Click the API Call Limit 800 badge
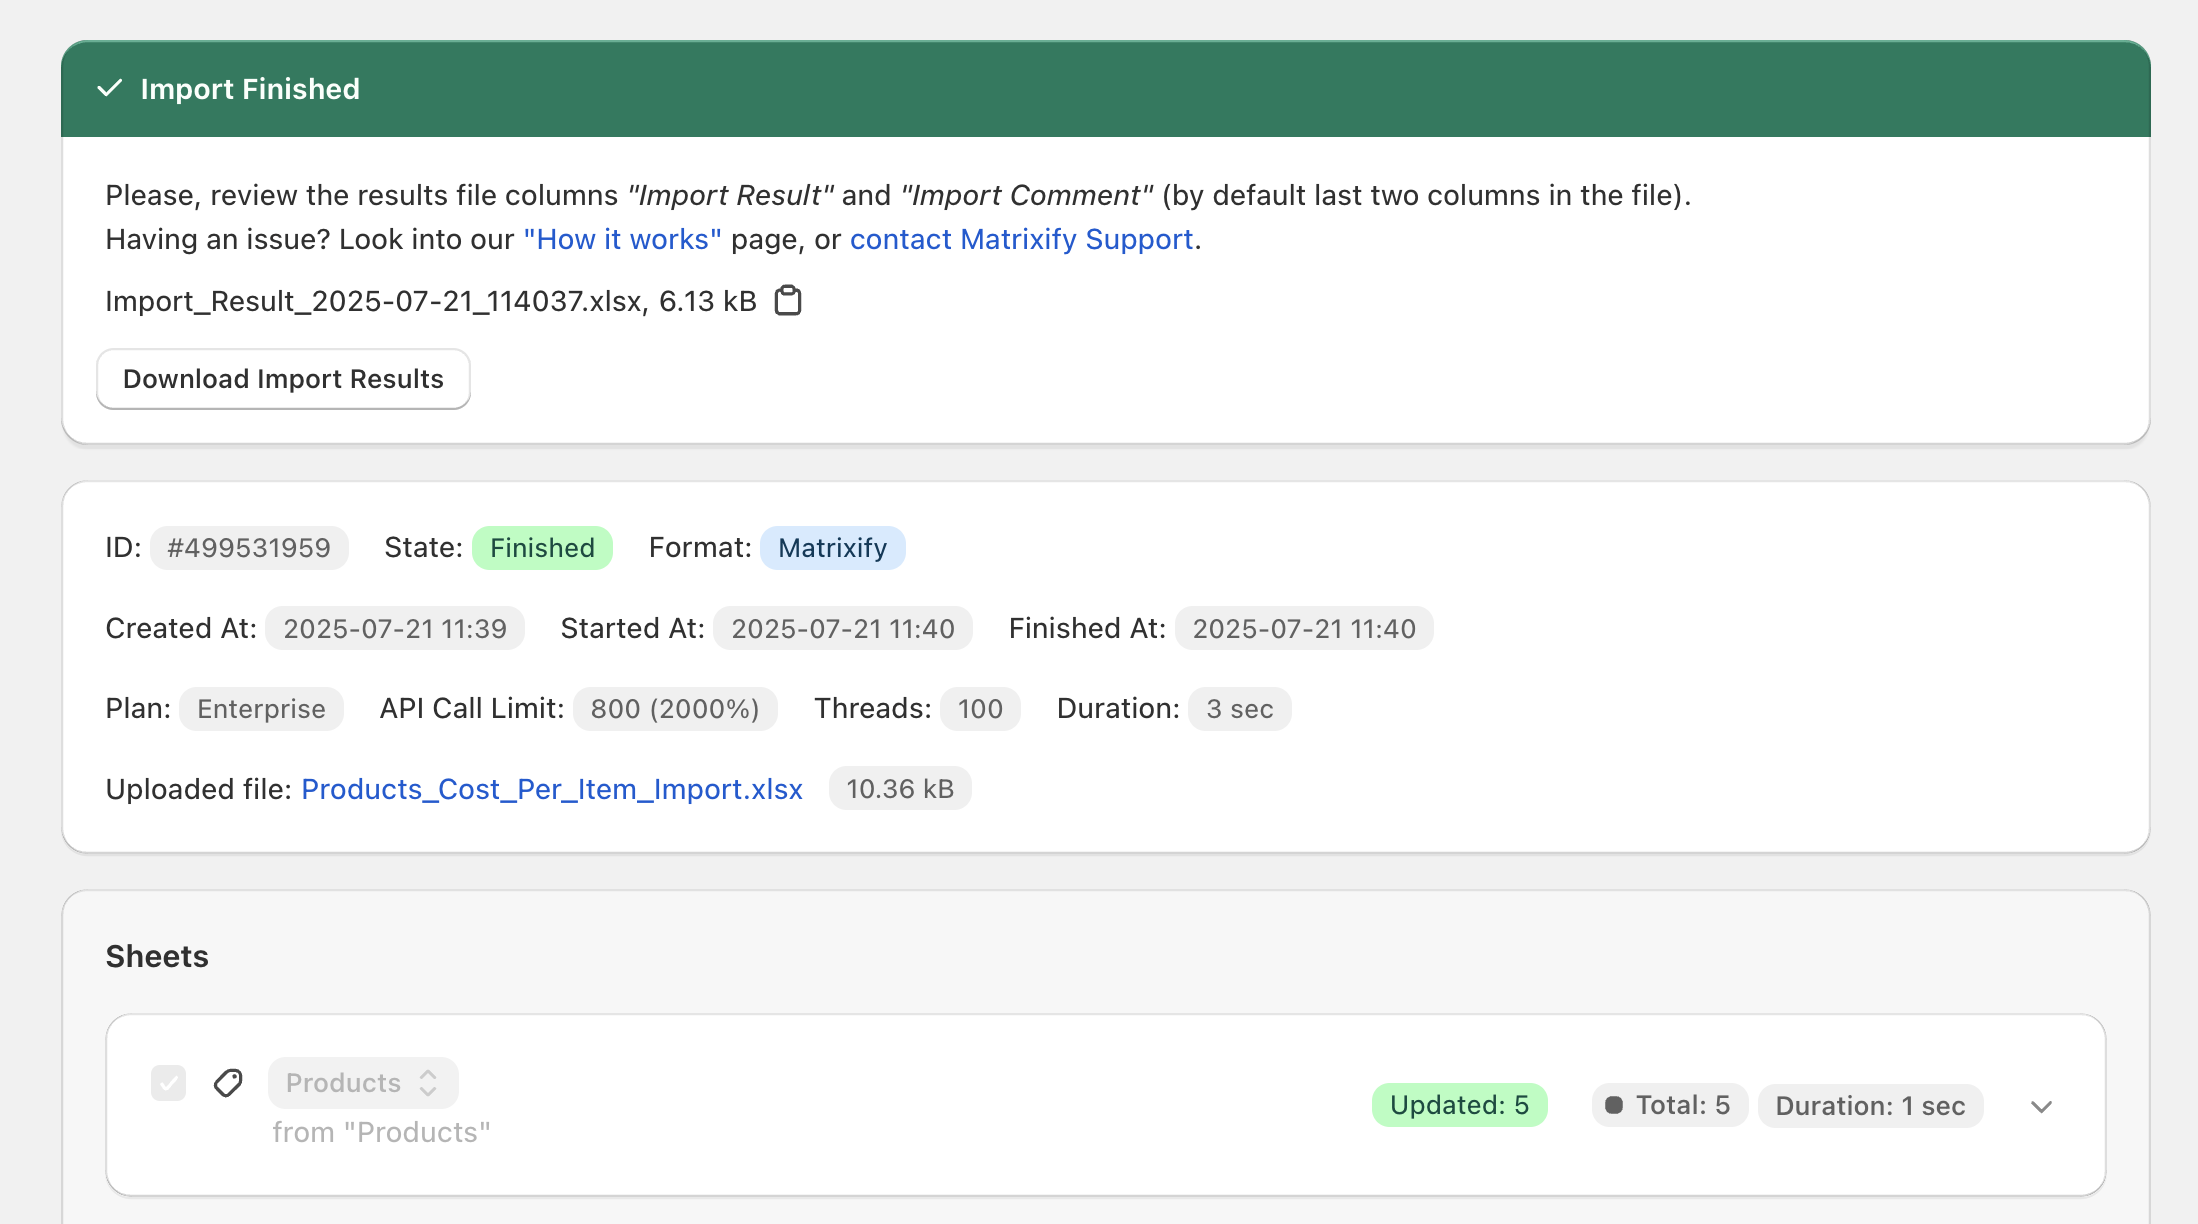2198x1224 pixels. pyautogui.click(x=675, y=709)
